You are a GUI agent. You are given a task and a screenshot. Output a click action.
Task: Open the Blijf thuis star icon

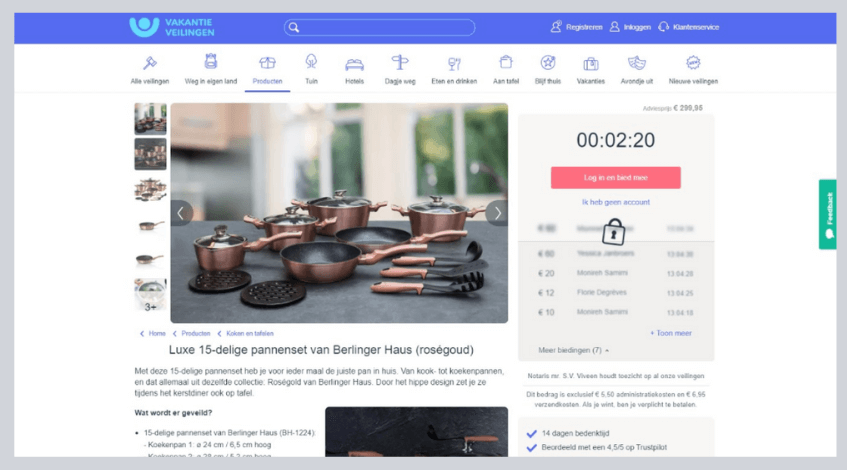coord(548,63)
